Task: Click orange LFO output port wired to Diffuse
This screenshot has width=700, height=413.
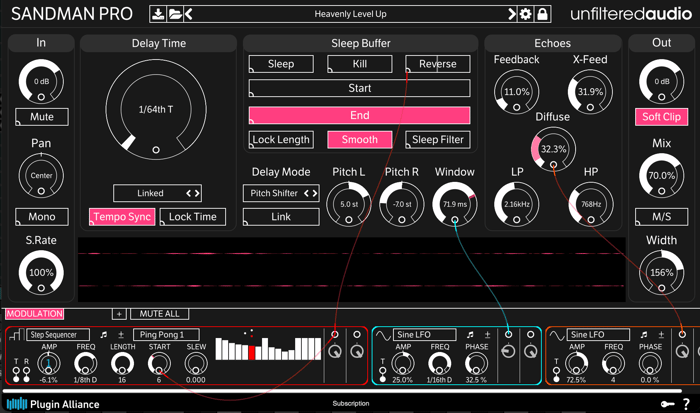Action: click(x=682, y=334)
